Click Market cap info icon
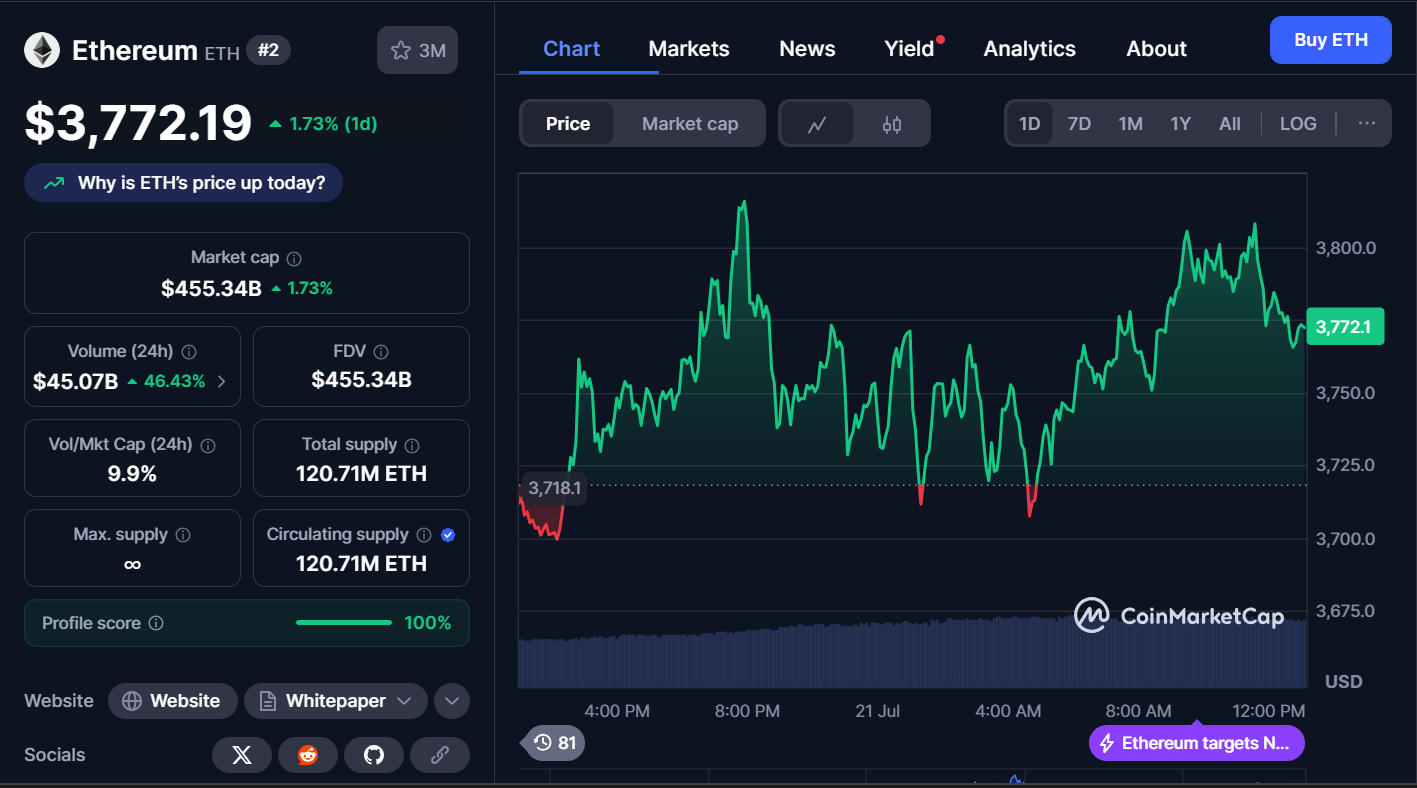This screenshot has height=788, width=1417. (294, 258)
